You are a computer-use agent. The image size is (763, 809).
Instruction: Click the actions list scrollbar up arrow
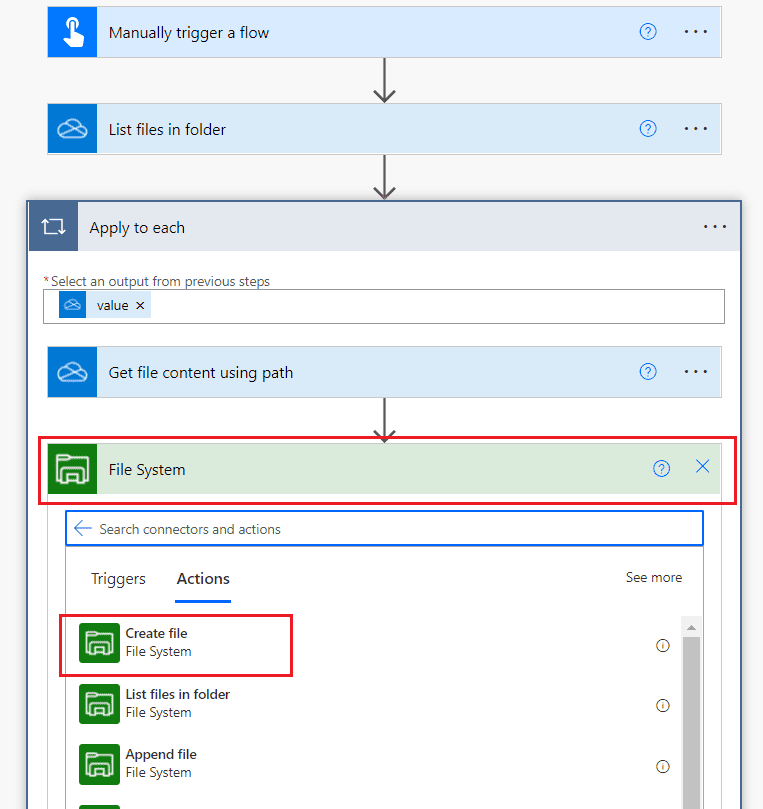click(691, 627)
